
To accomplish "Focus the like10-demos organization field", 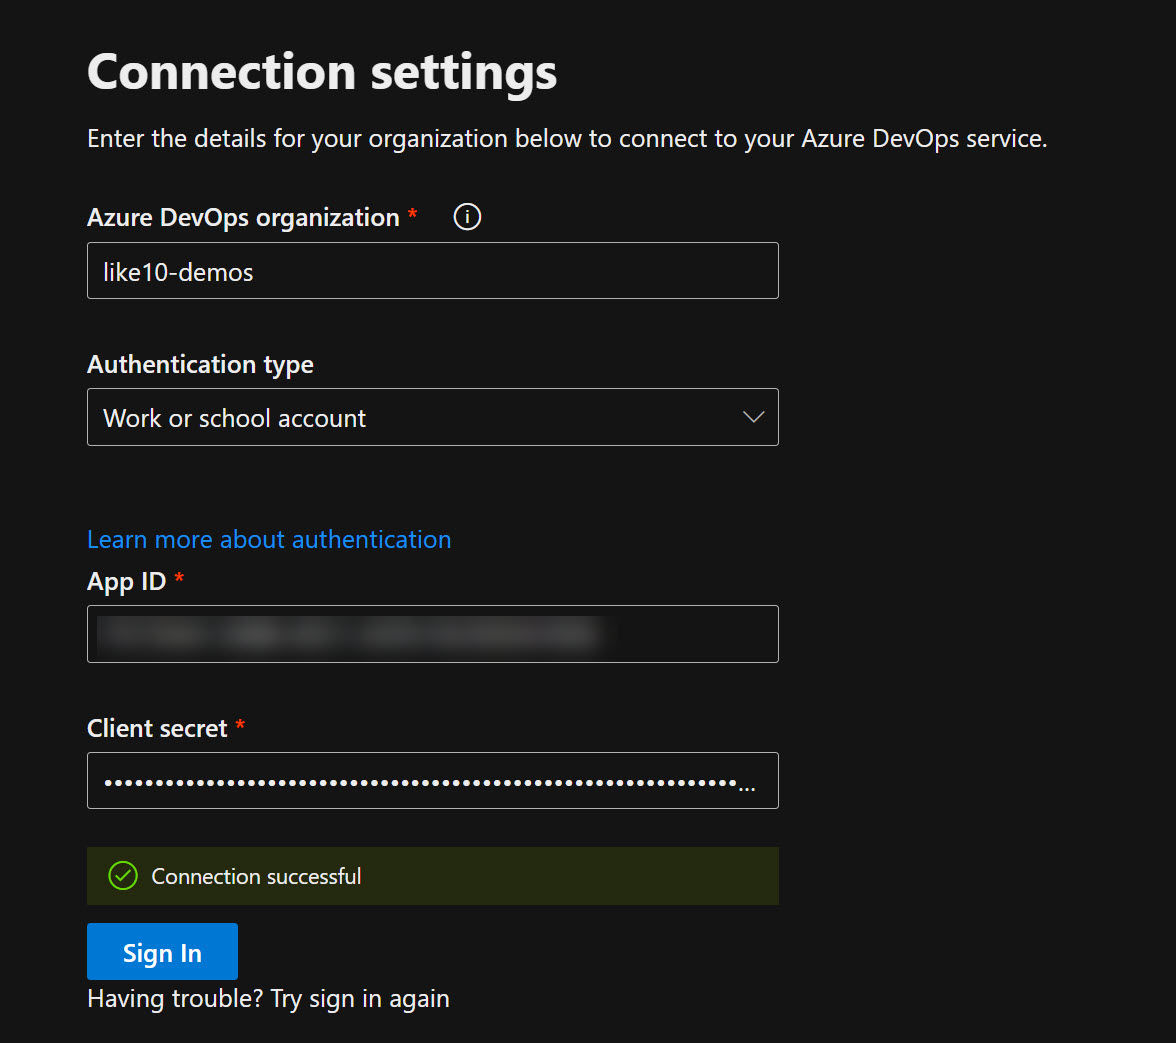I will click(x=432, y=271).
